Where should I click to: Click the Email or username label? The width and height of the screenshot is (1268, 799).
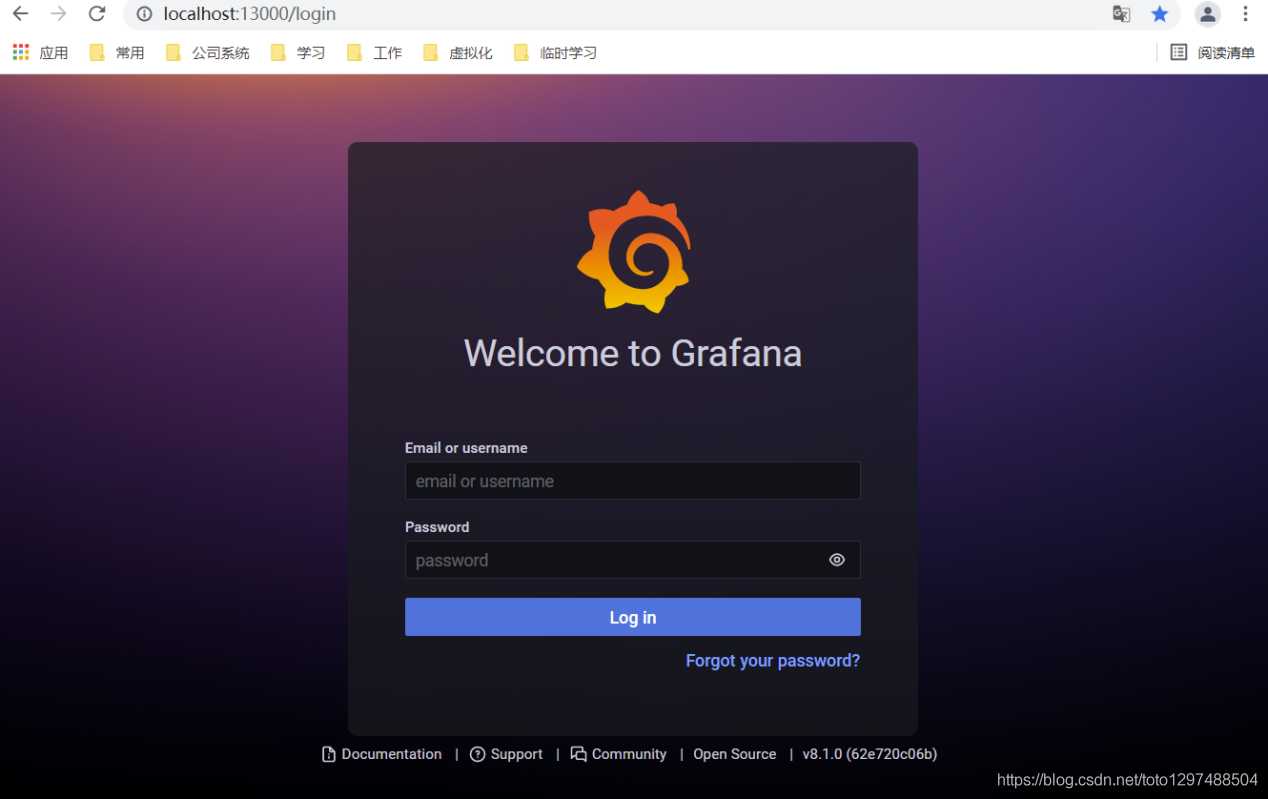pyautogui.click(x=466, y=448)
